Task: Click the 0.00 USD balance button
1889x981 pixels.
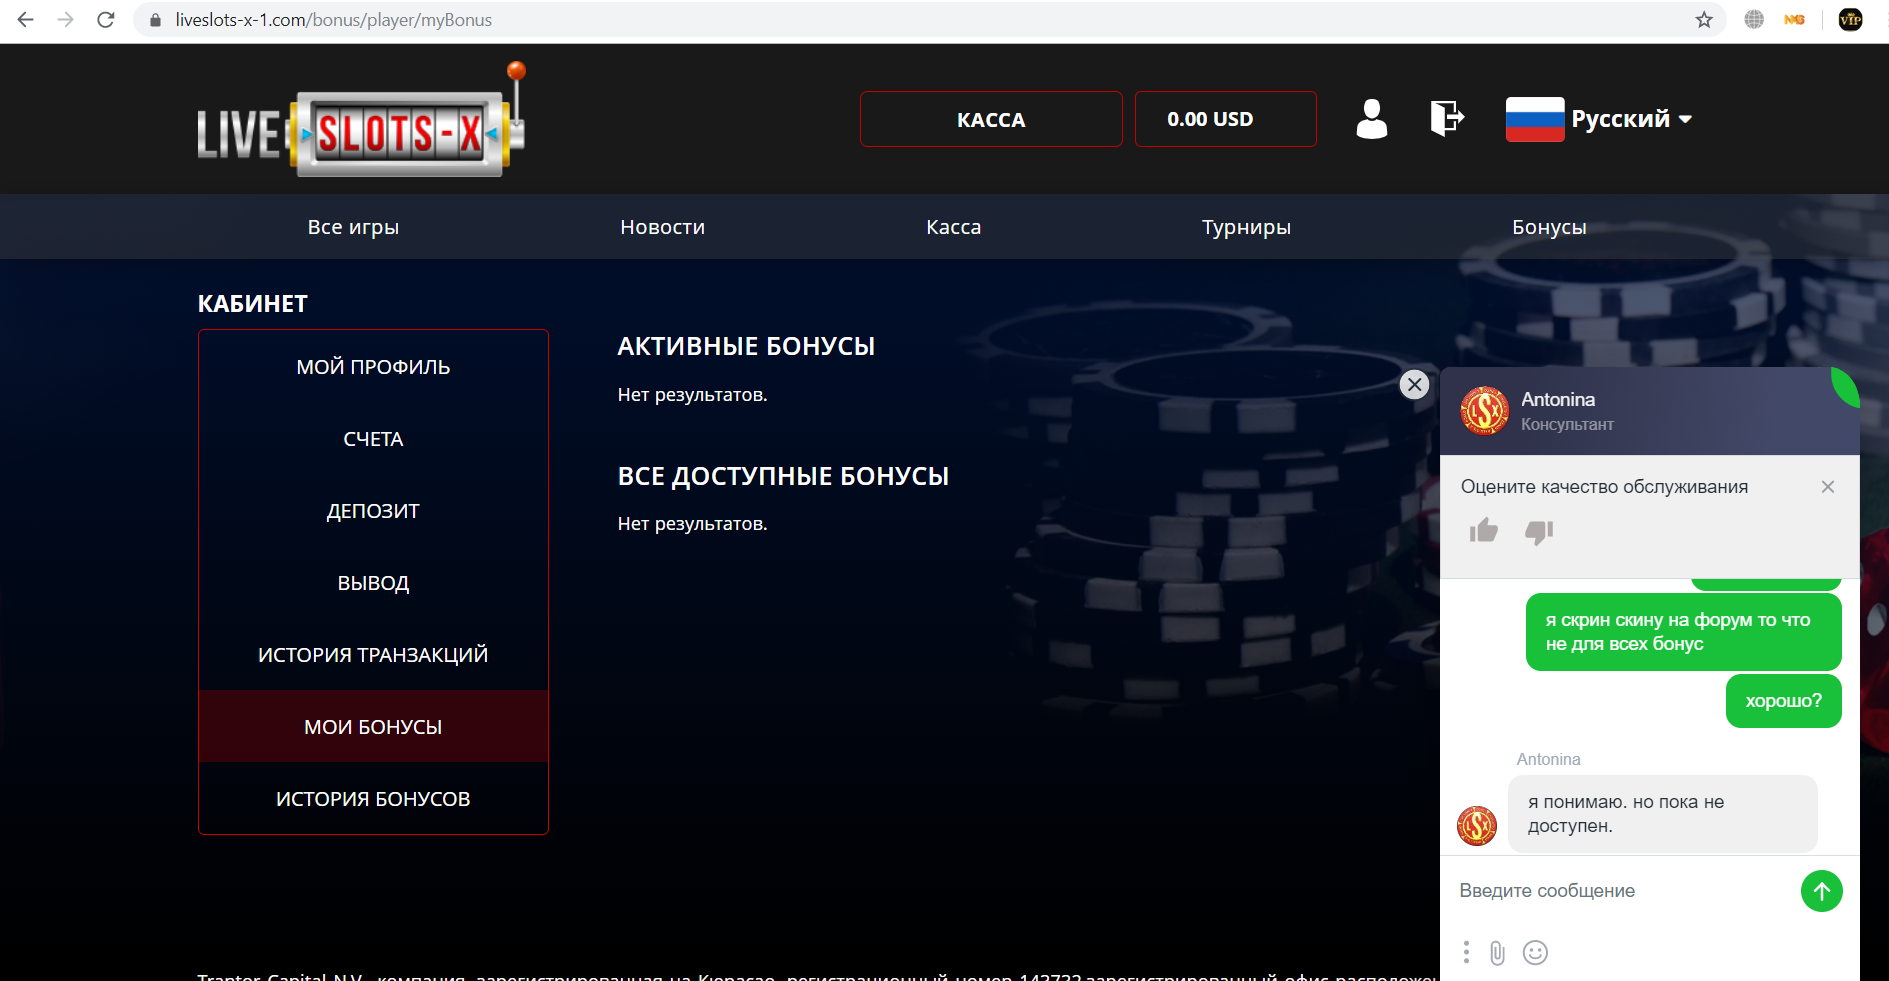Action: 1225,119
